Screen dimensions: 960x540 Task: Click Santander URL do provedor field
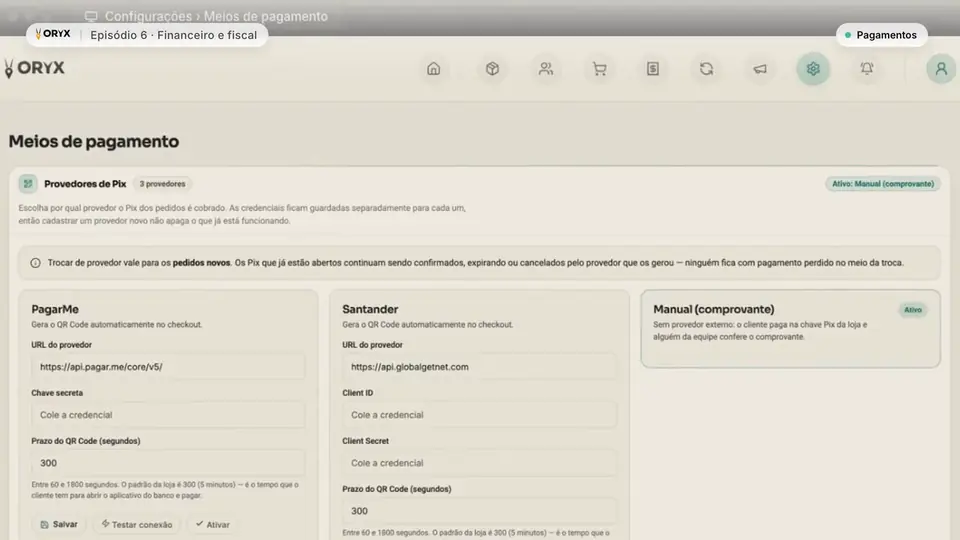point(479,367)
